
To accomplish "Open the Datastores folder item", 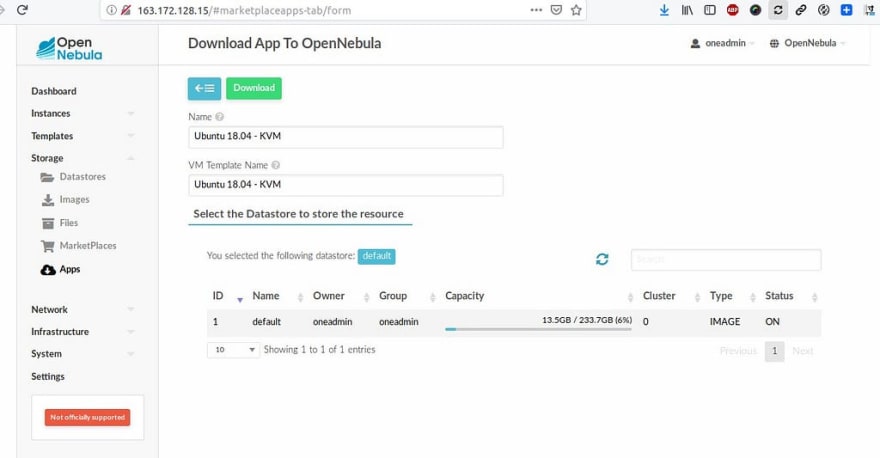I will pyautogui.click(x=73, y=177).
